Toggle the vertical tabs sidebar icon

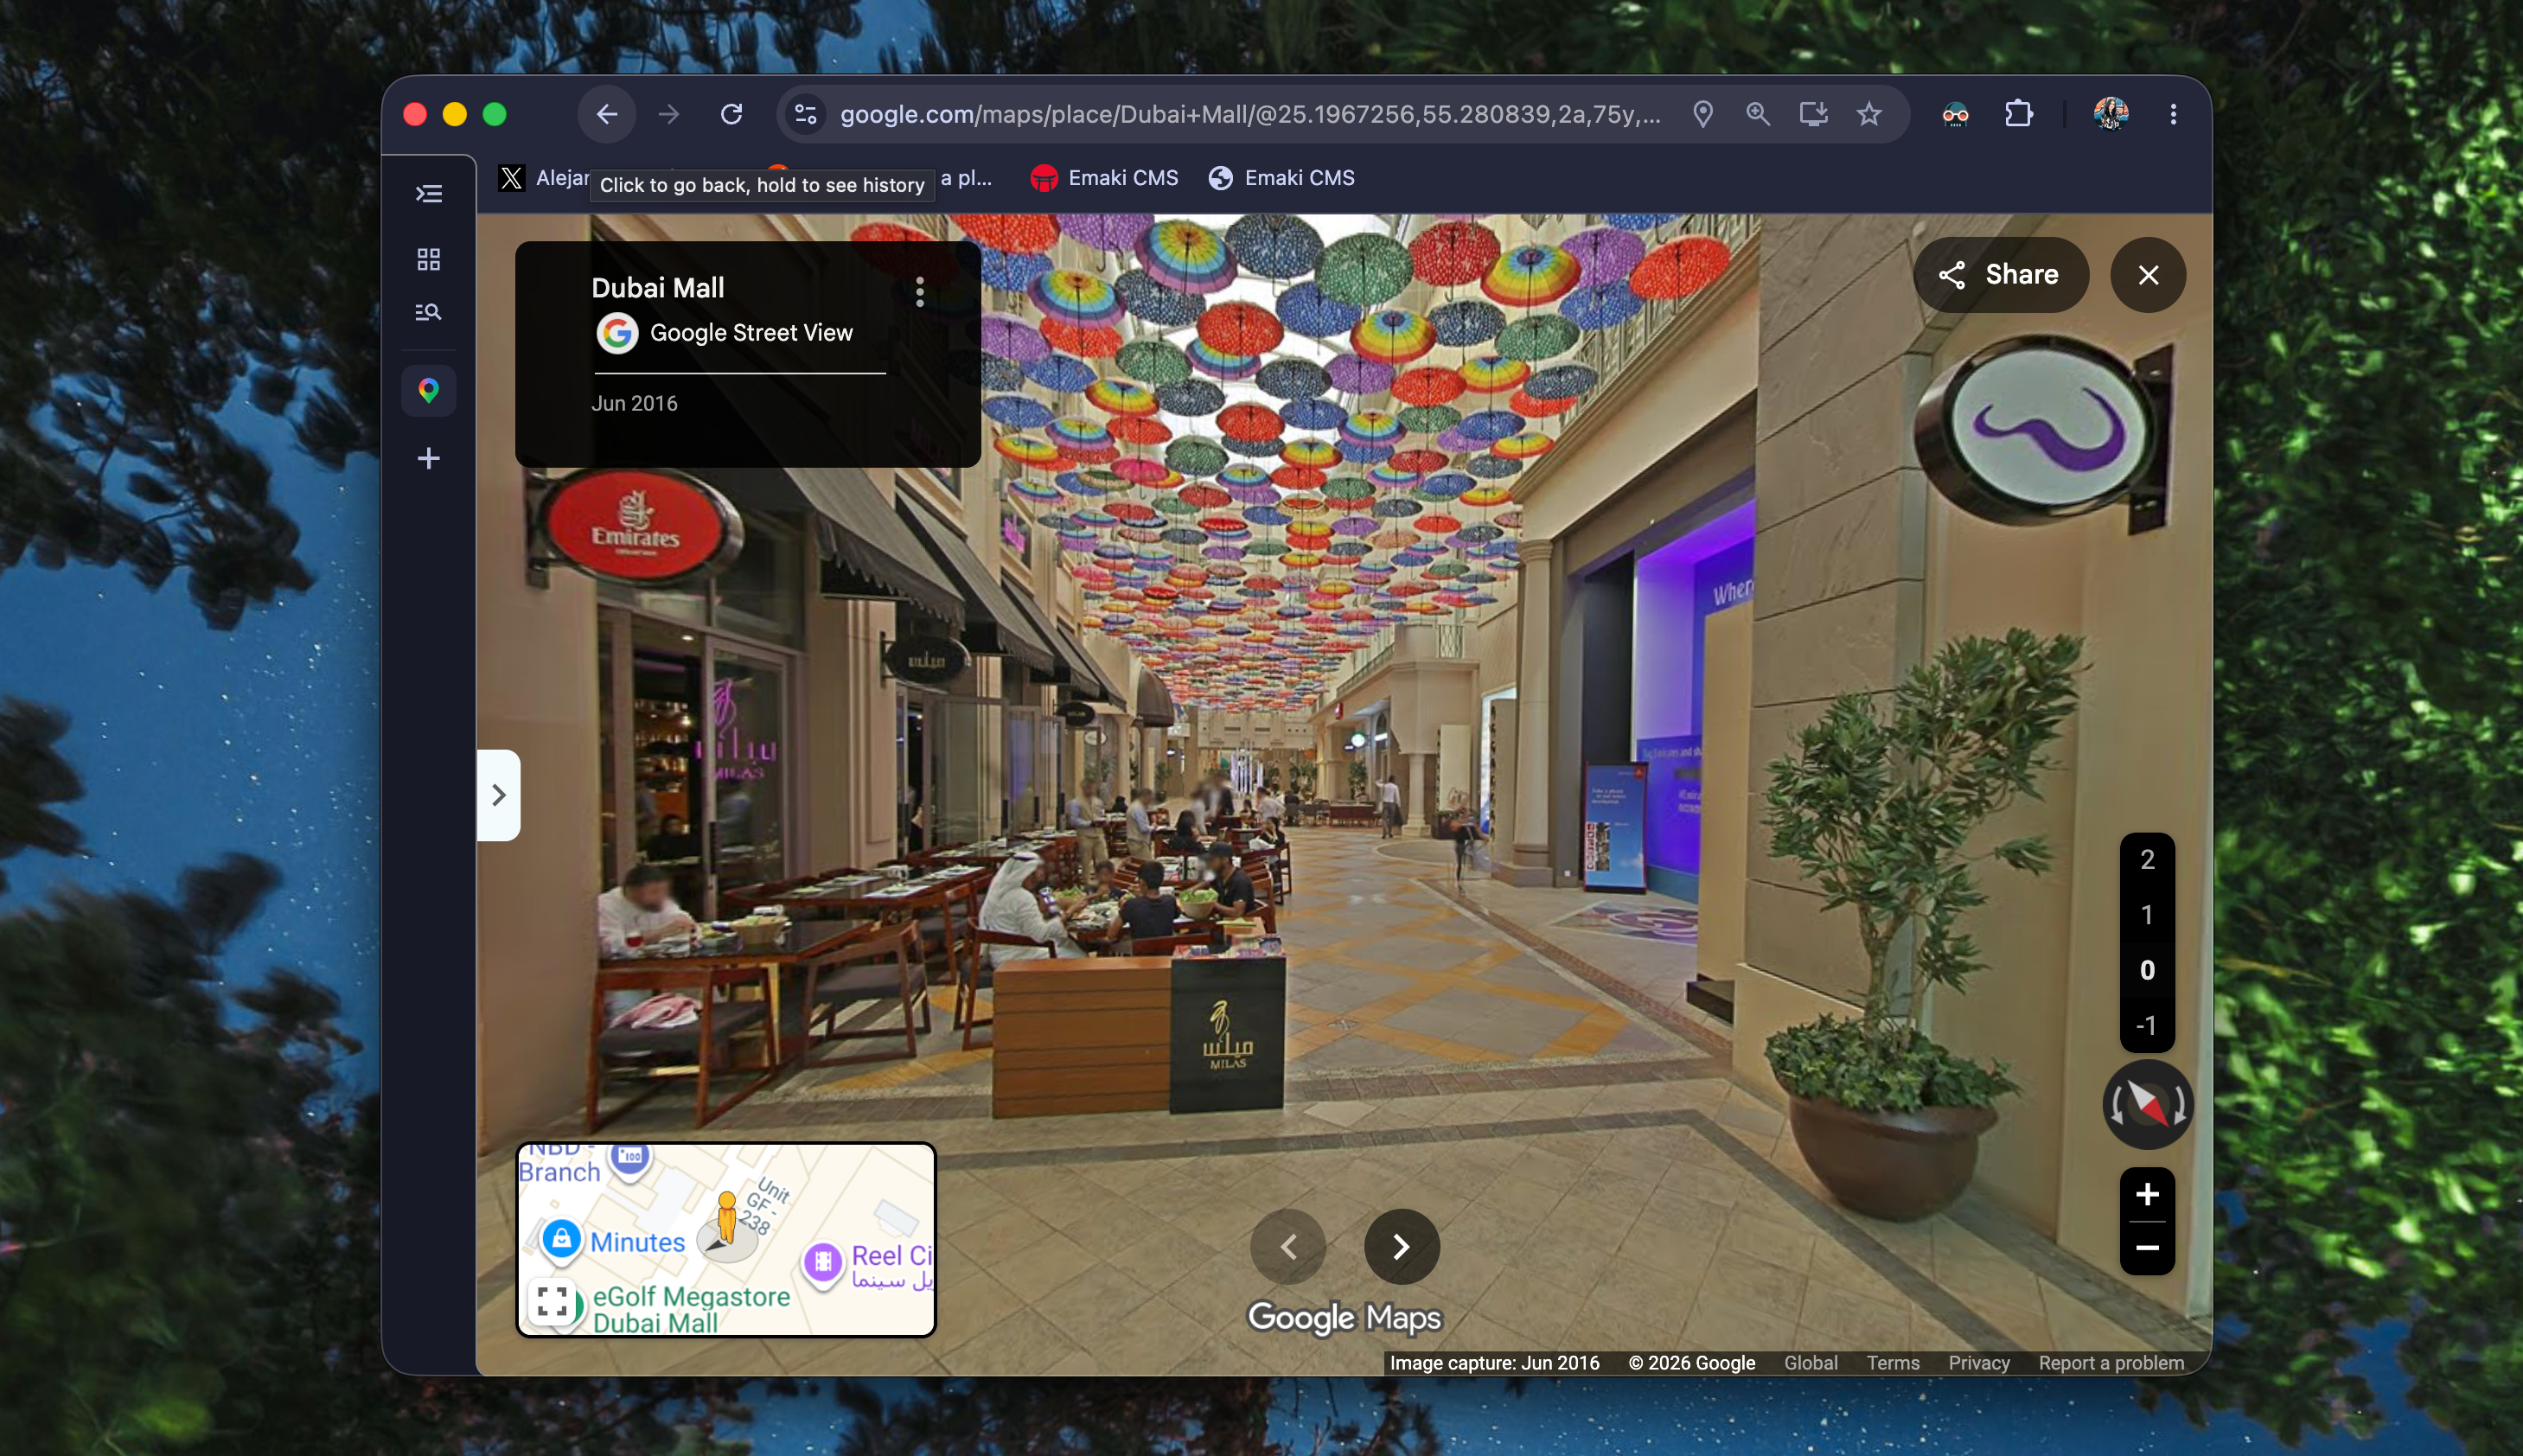coord(429,193)
